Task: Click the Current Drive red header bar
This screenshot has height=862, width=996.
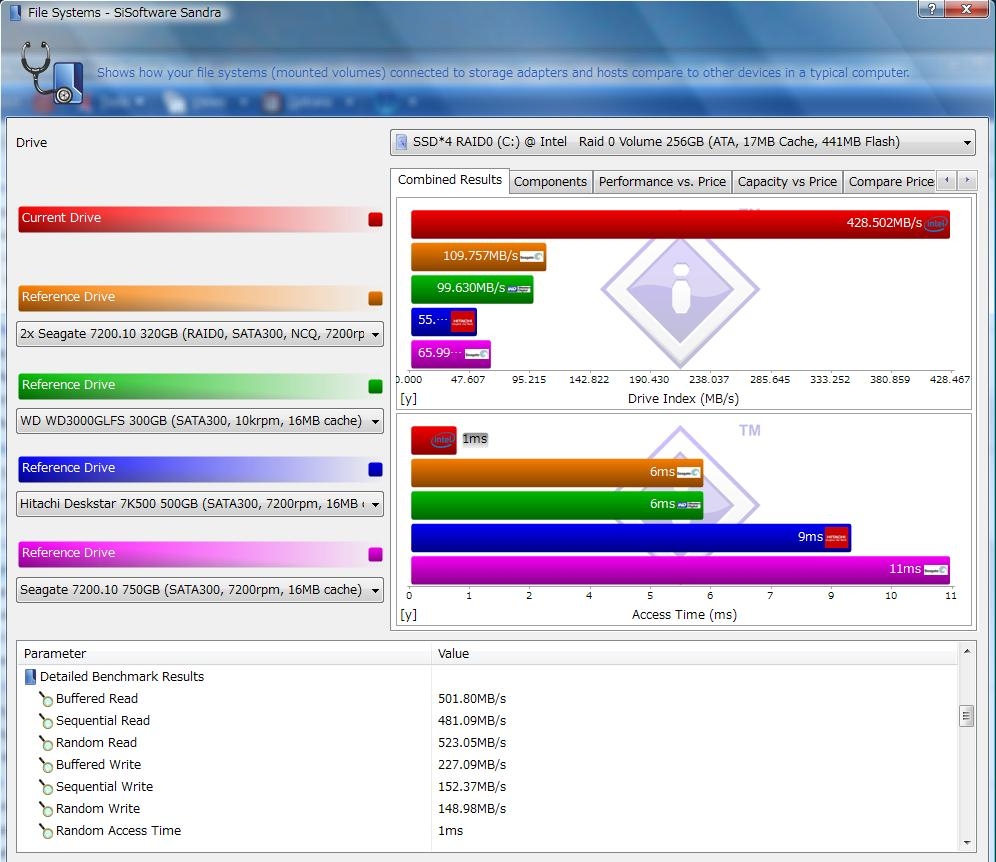Action: point(200,219)
